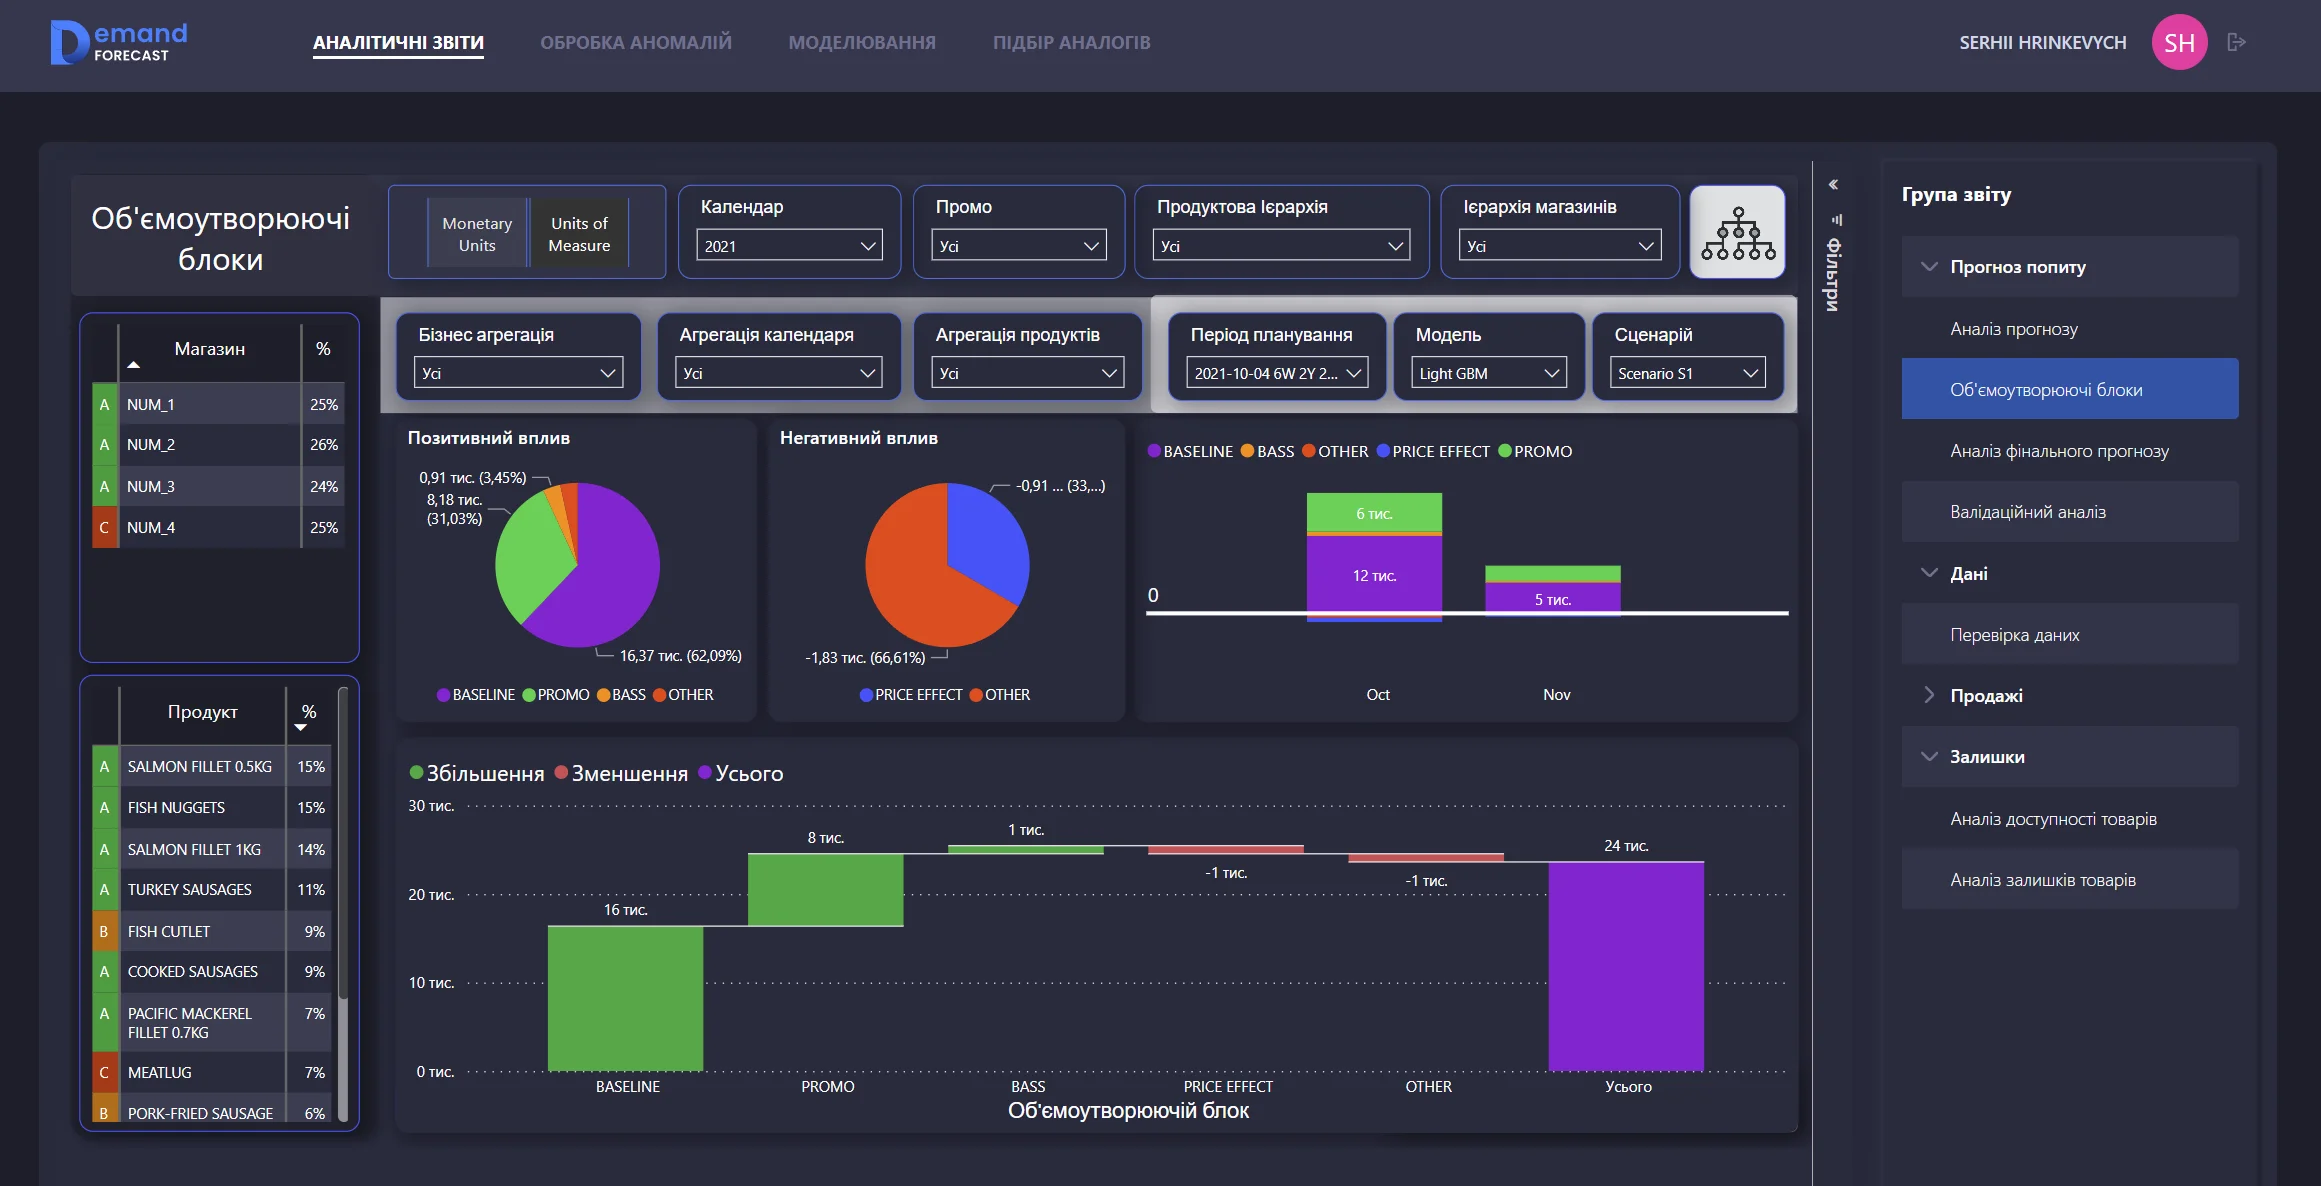Switch to Units of Measure view
Image resolution: width=2321 pixels, height=1186 pixels.
pos(579,234)
